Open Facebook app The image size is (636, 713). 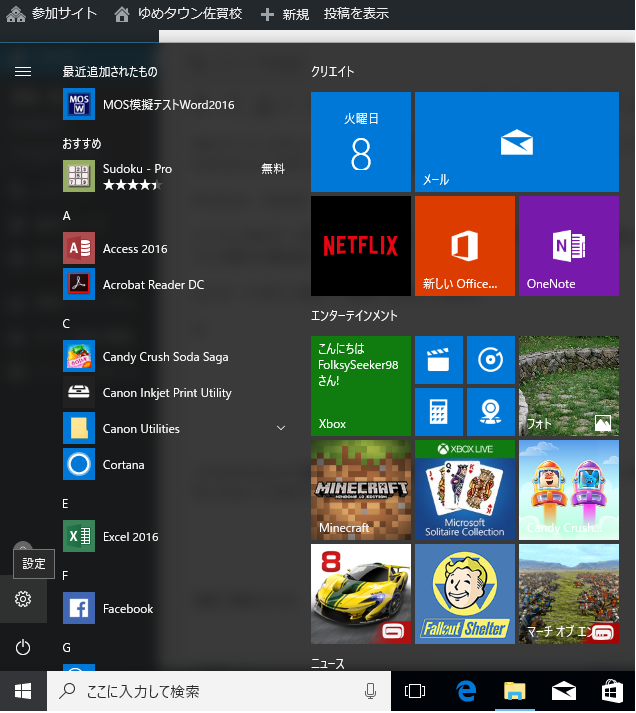(x=175, y=608)
